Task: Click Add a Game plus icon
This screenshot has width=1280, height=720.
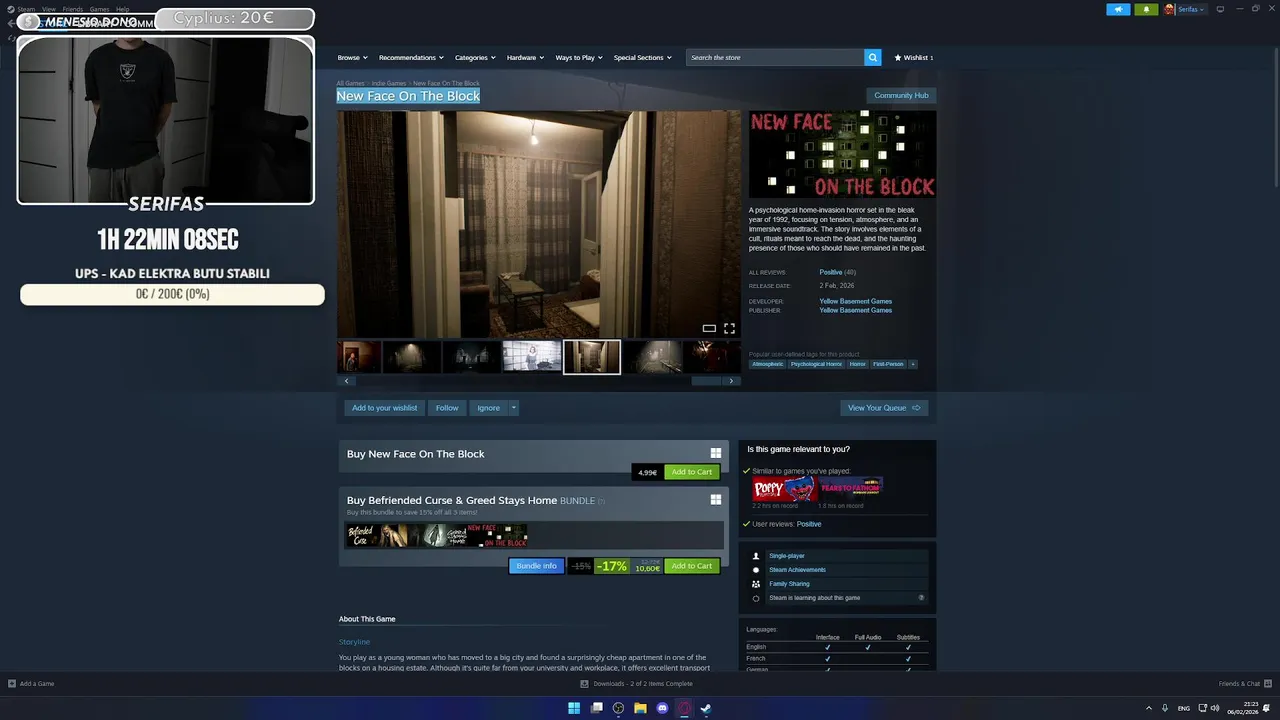Action: tap(12, 684)
